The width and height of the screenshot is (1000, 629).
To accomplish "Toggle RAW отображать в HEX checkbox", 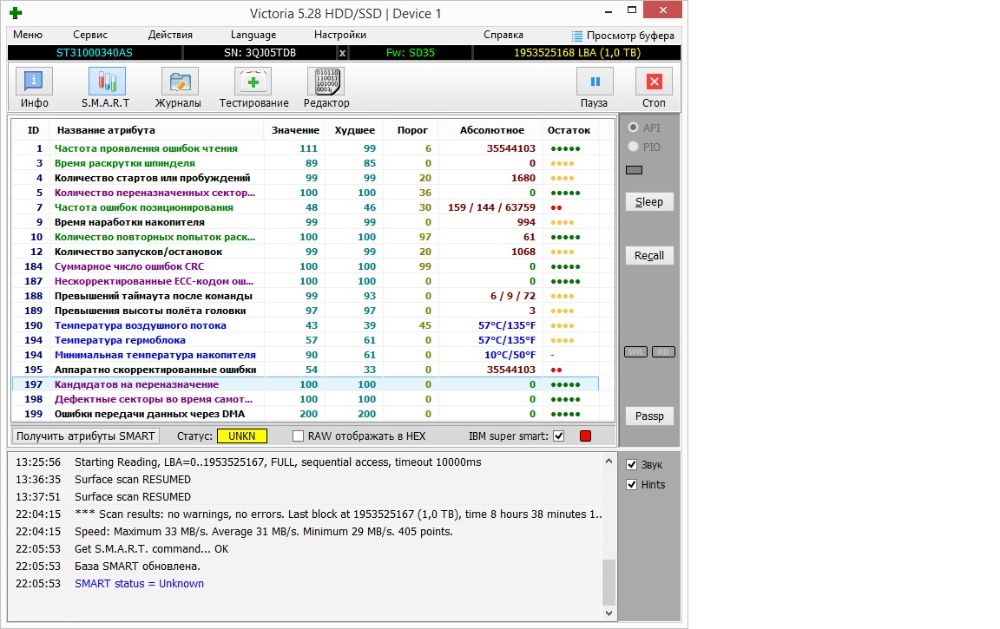I will pos(298,436).
